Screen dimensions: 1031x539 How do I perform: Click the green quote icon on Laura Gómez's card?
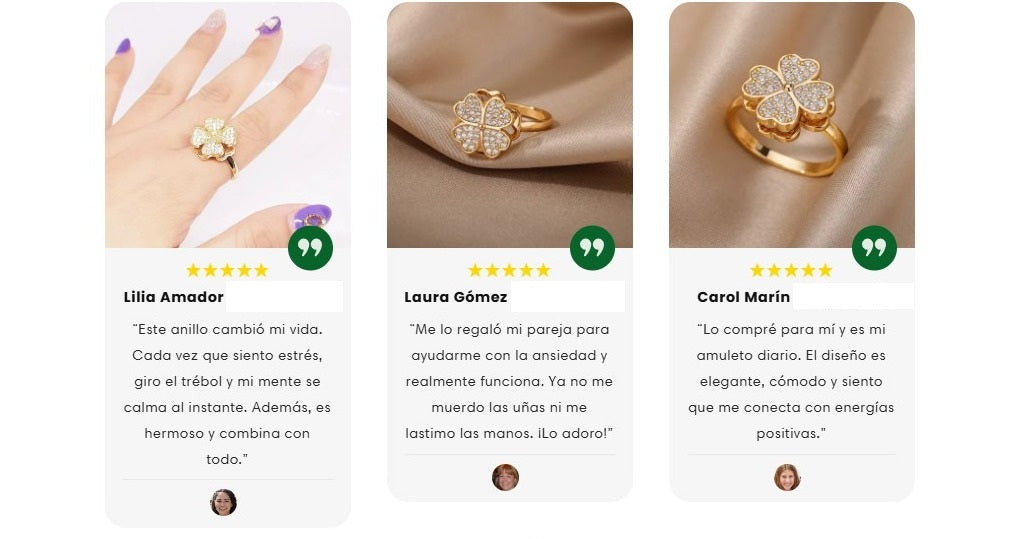592,248
